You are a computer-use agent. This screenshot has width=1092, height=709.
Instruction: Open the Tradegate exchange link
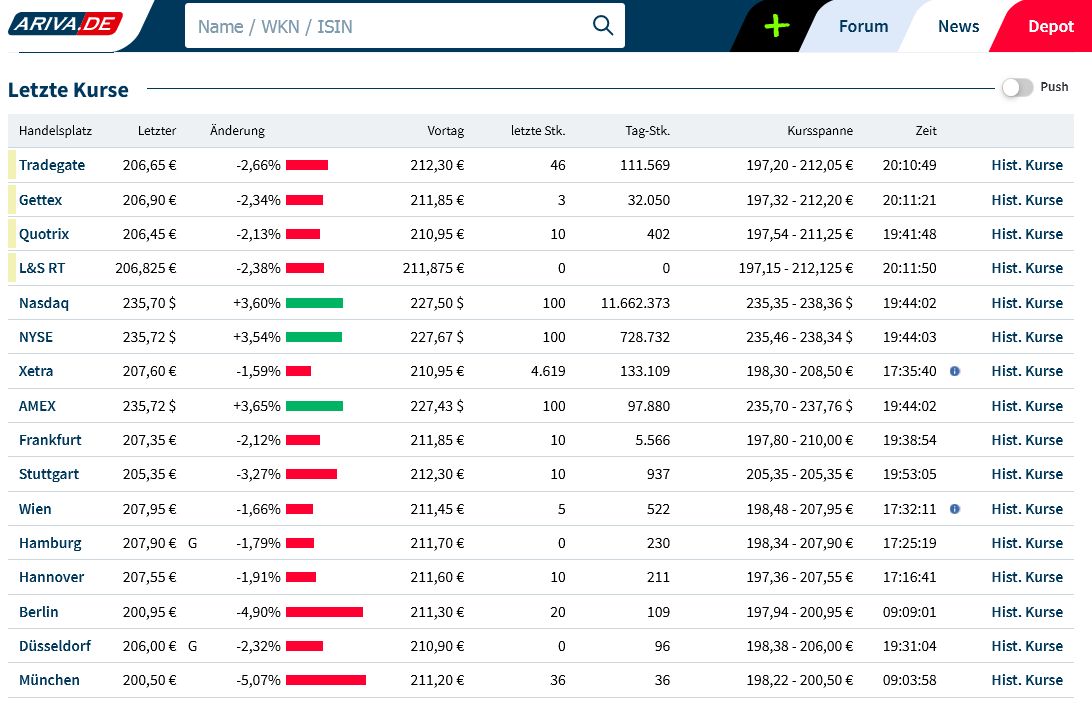(52, 165)
